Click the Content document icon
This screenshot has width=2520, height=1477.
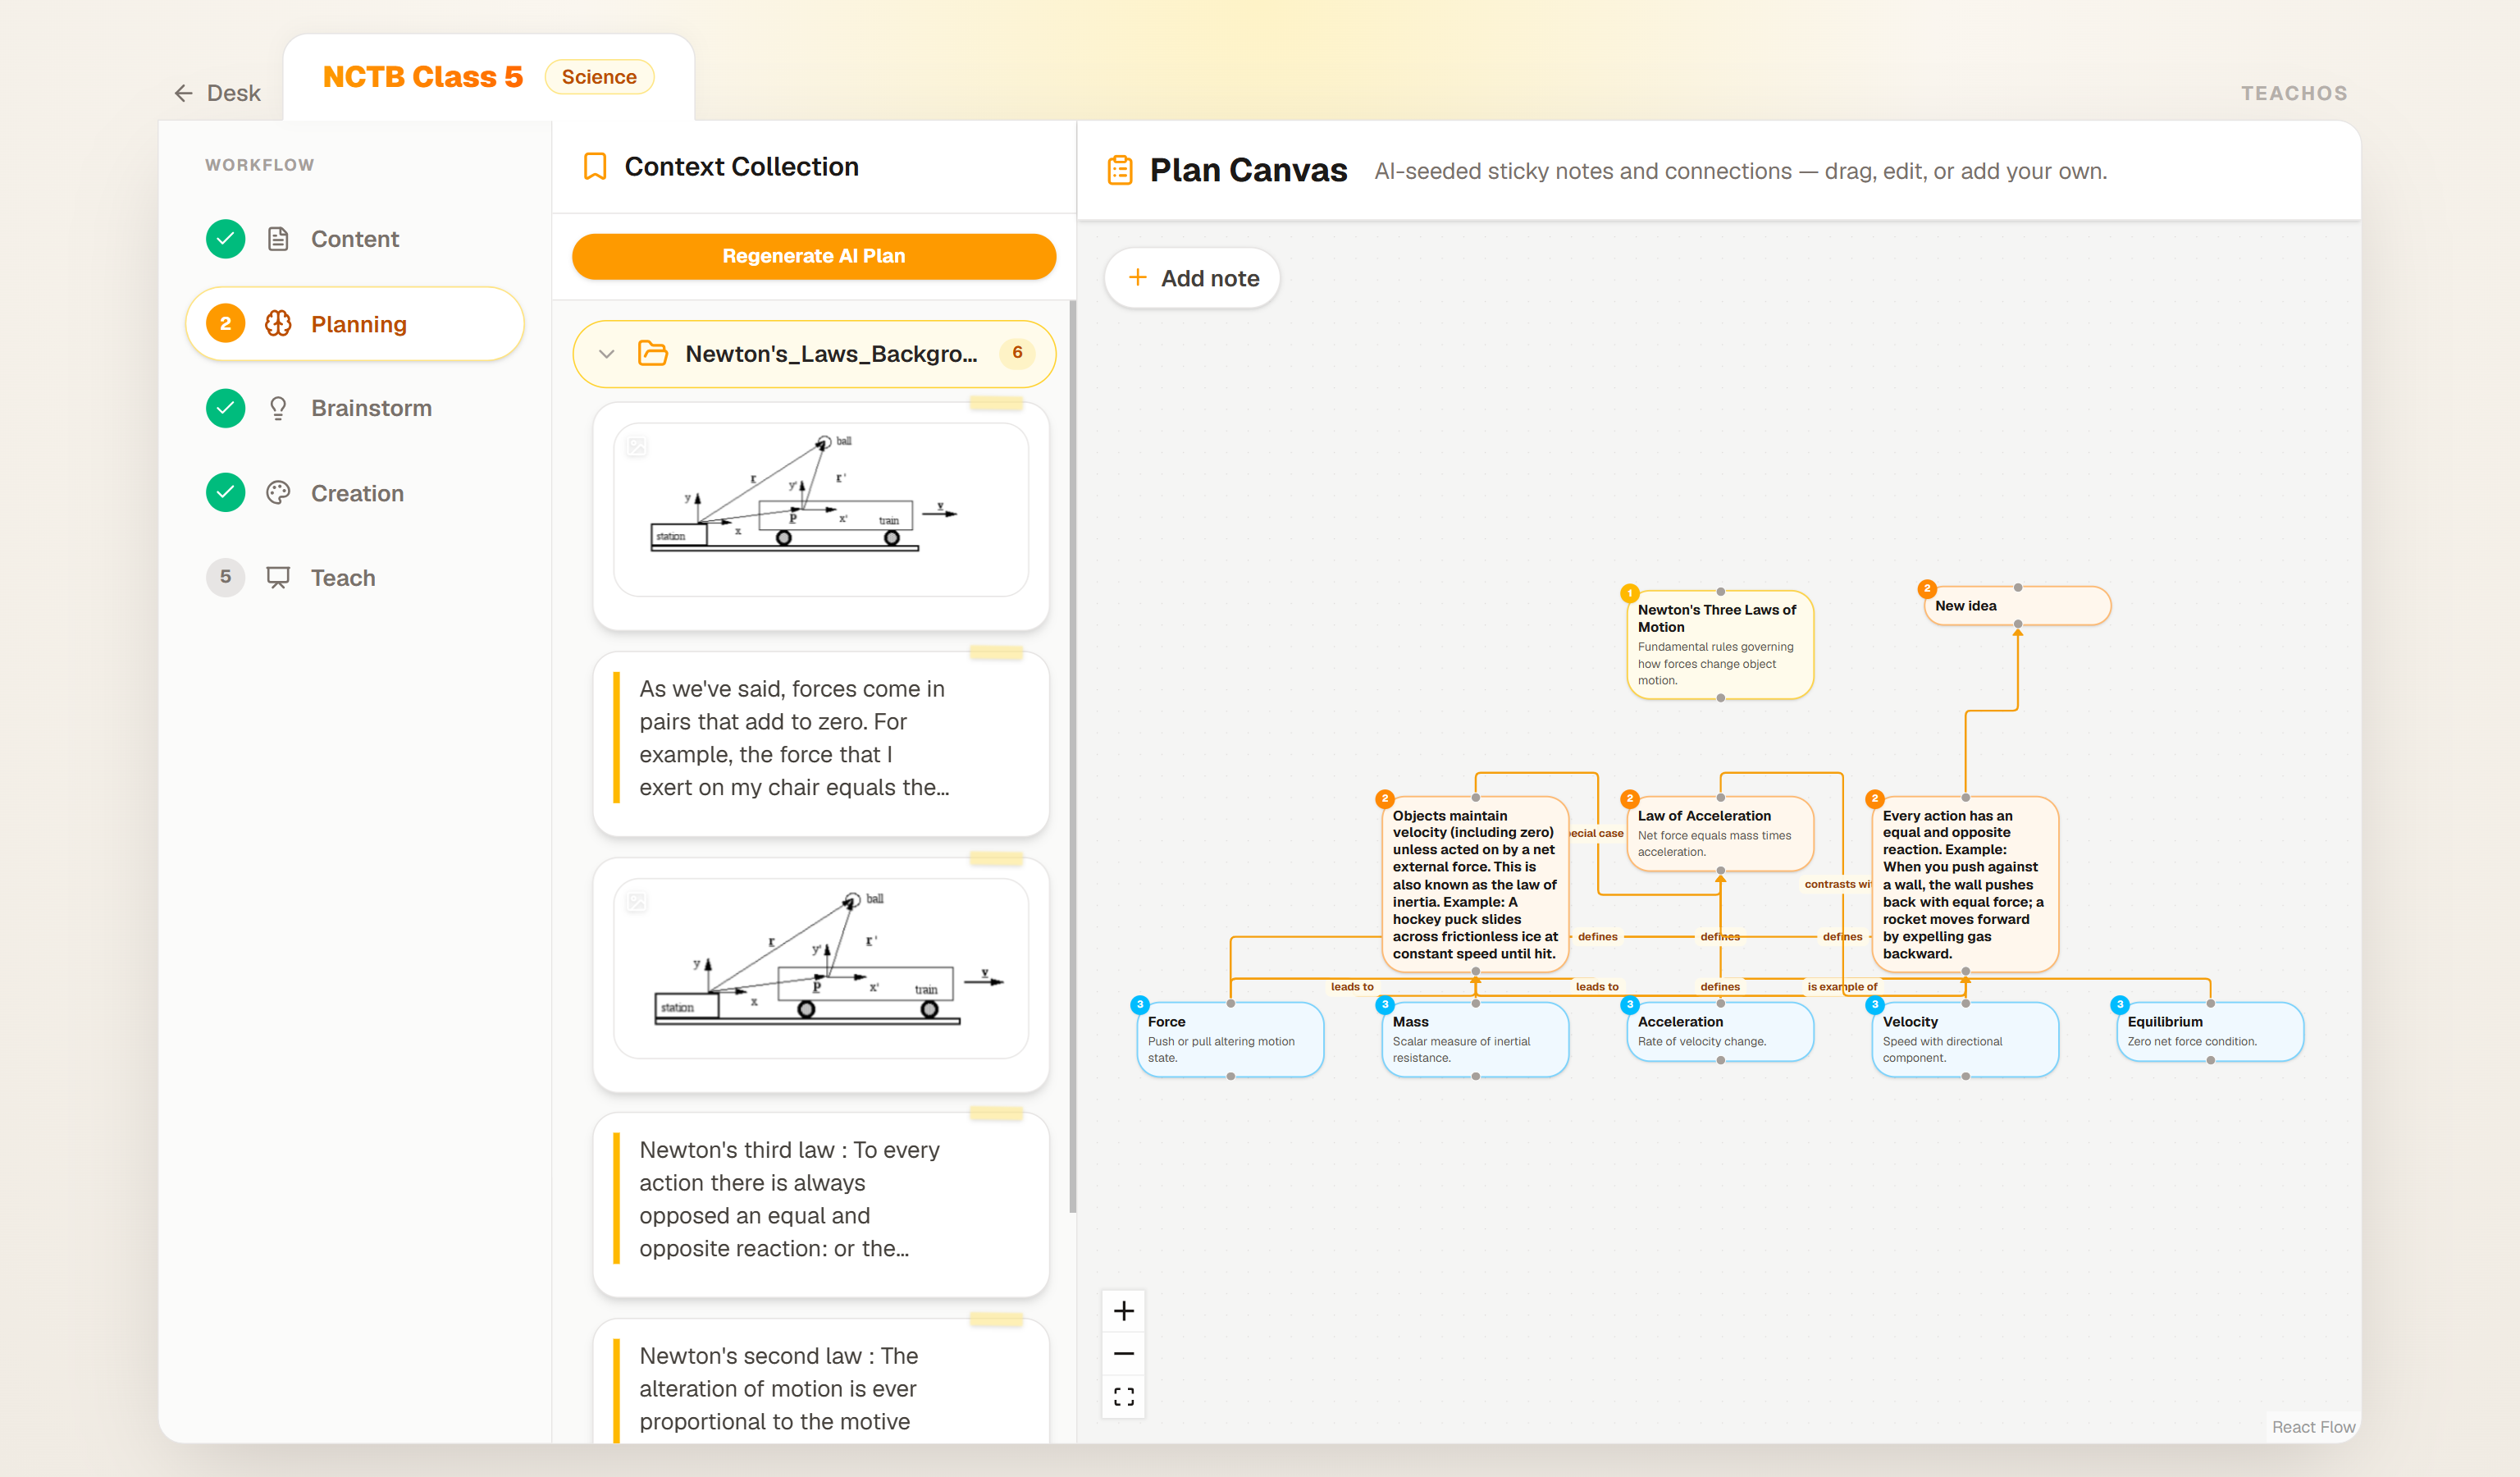(278, 239)
